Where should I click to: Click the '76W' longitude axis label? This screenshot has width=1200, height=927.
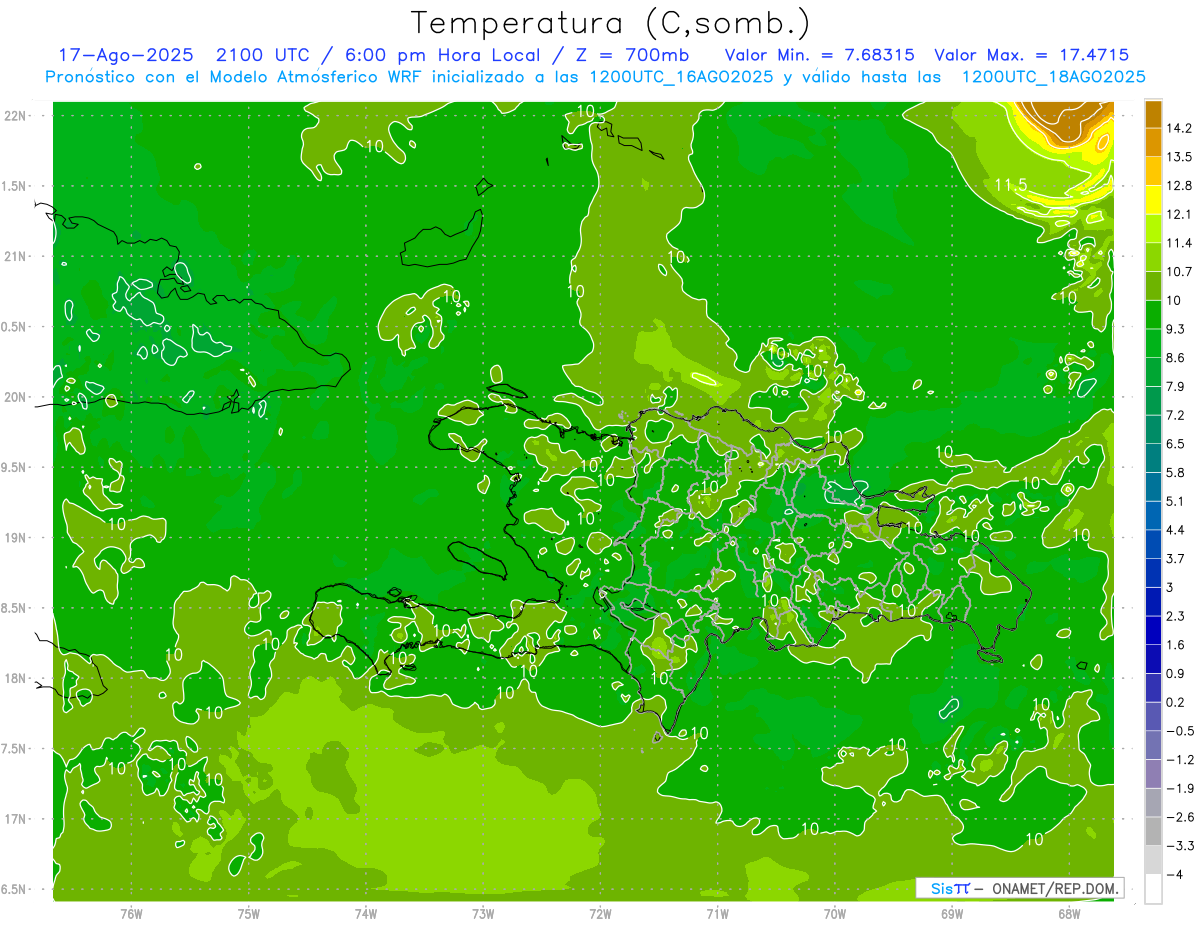pyautogui.click(x=131, y=914)
